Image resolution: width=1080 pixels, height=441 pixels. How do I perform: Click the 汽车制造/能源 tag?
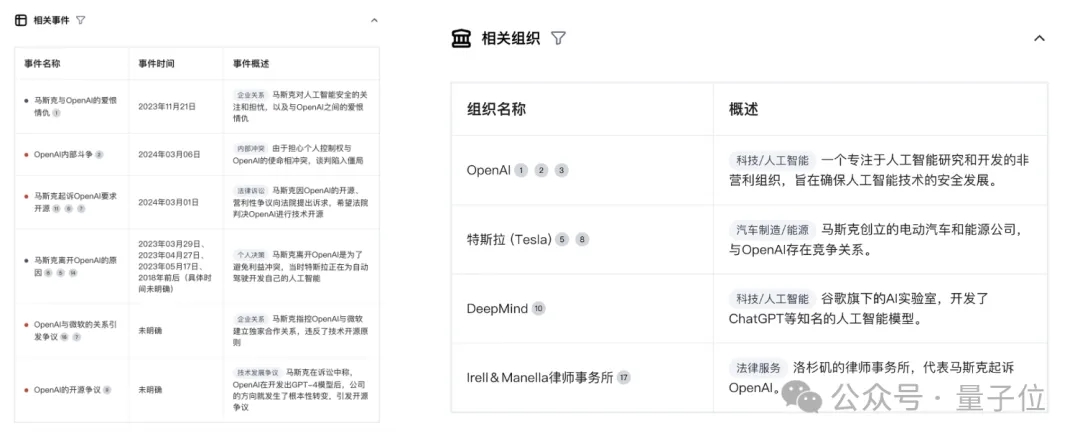(x=771, y=229)
